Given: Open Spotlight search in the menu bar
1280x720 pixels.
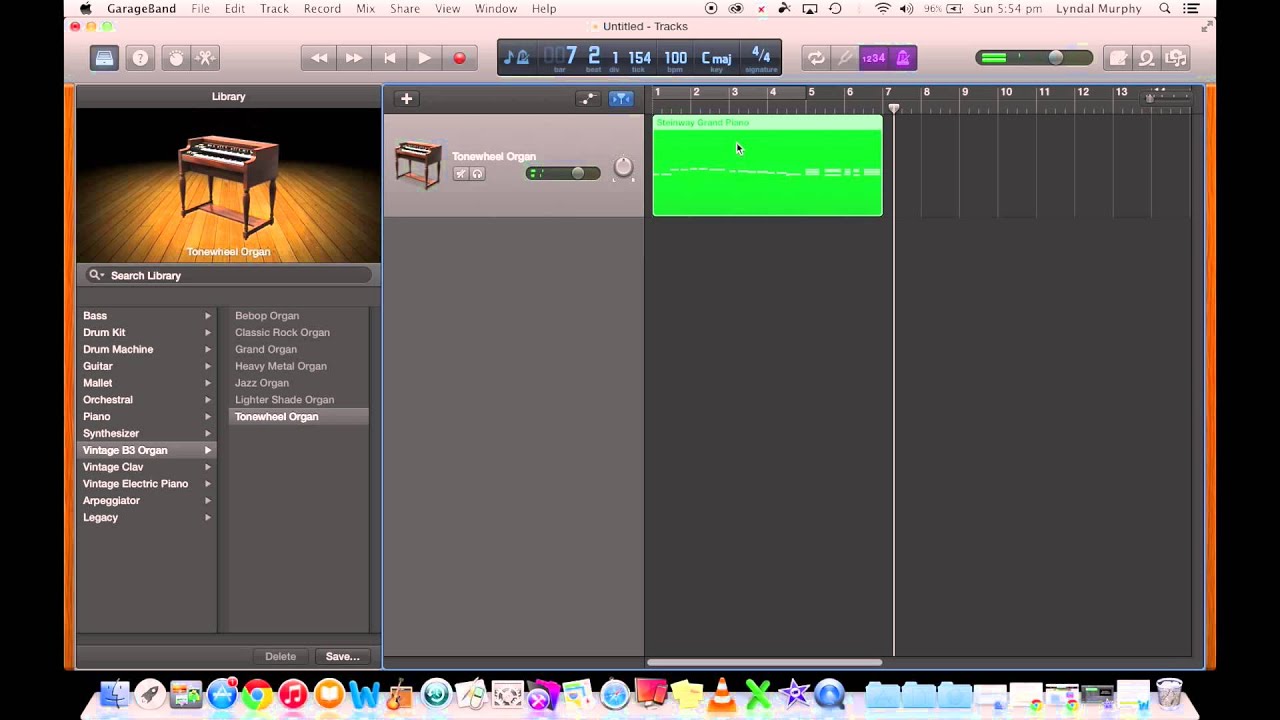Looking at the screenshot, I should point(1165,9).
